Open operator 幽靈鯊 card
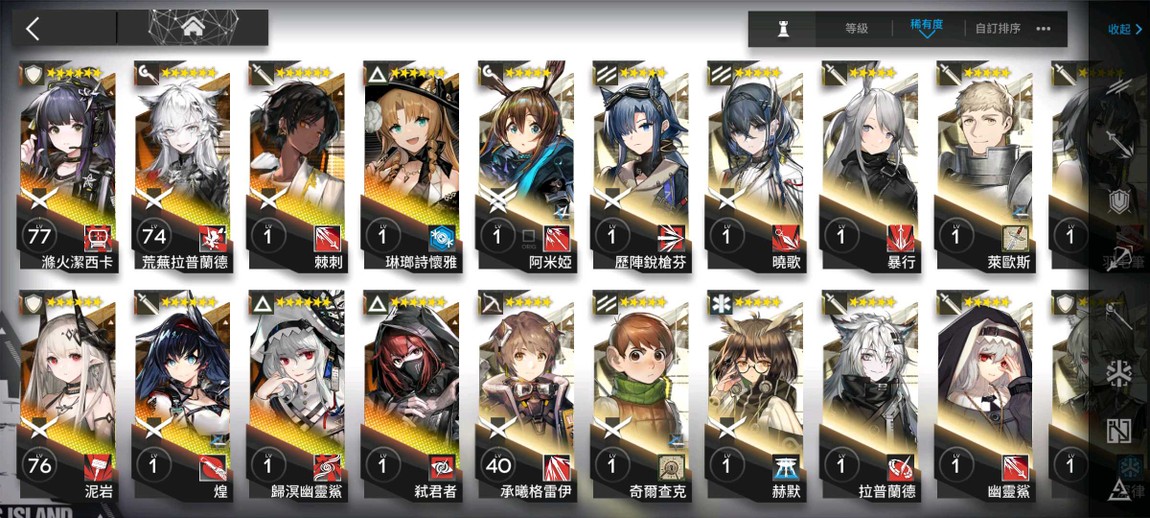The height and width of the screenshot is (518, 1150). [x=982, y=396]
